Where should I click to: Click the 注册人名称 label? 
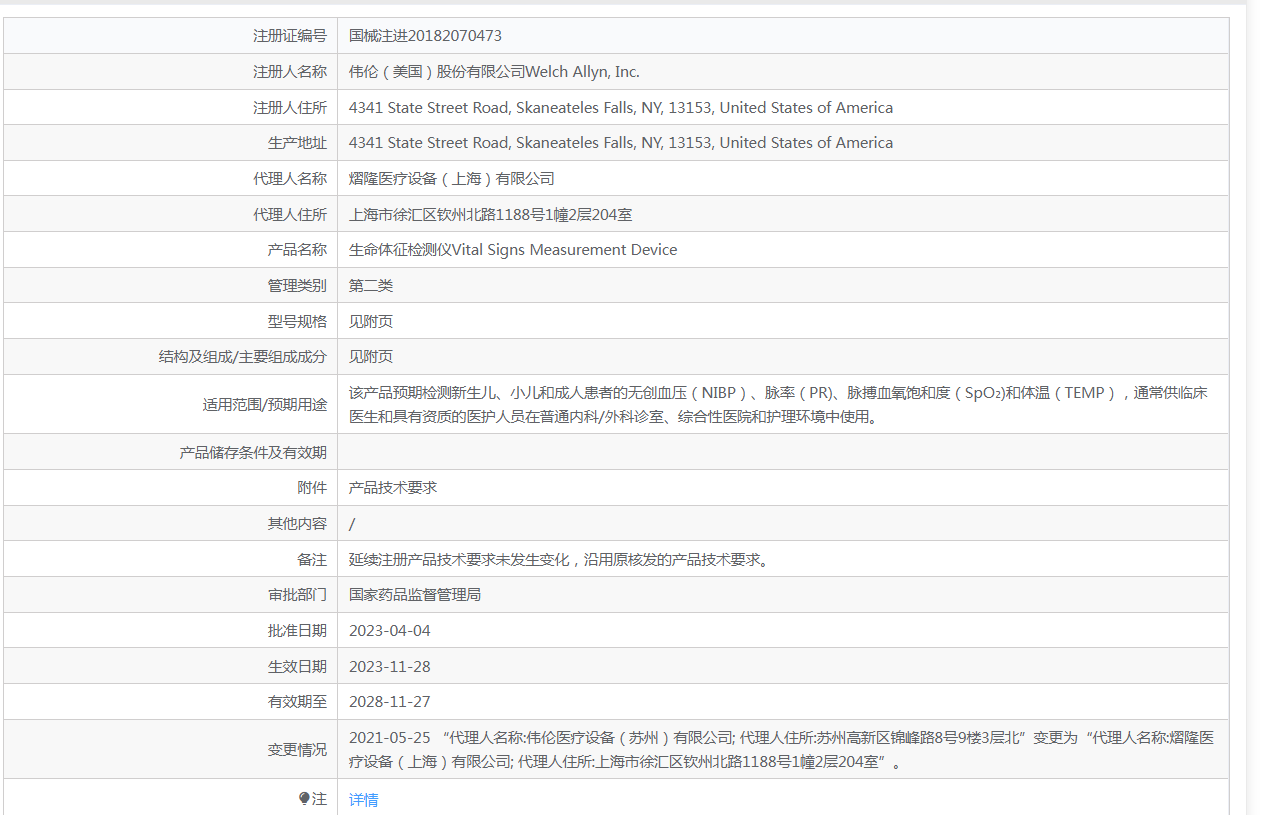(290, 72)
